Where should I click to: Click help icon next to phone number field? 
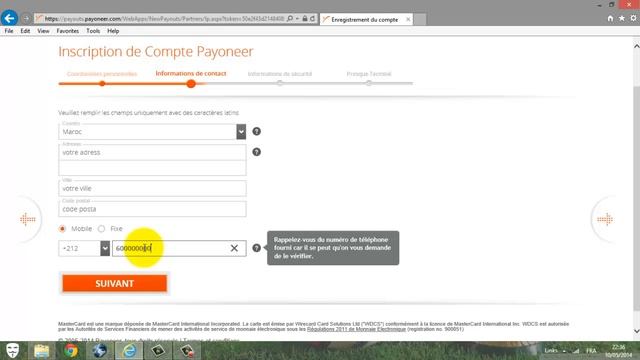(x=256, y=248)
